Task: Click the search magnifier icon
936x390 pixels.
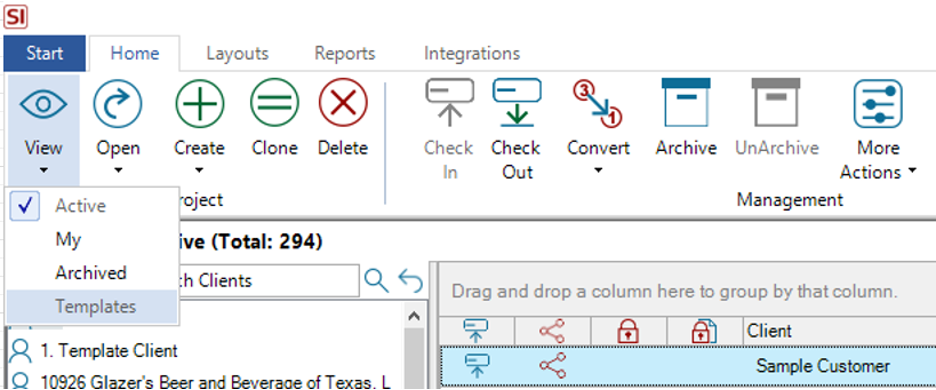Action: pos(377,280)
